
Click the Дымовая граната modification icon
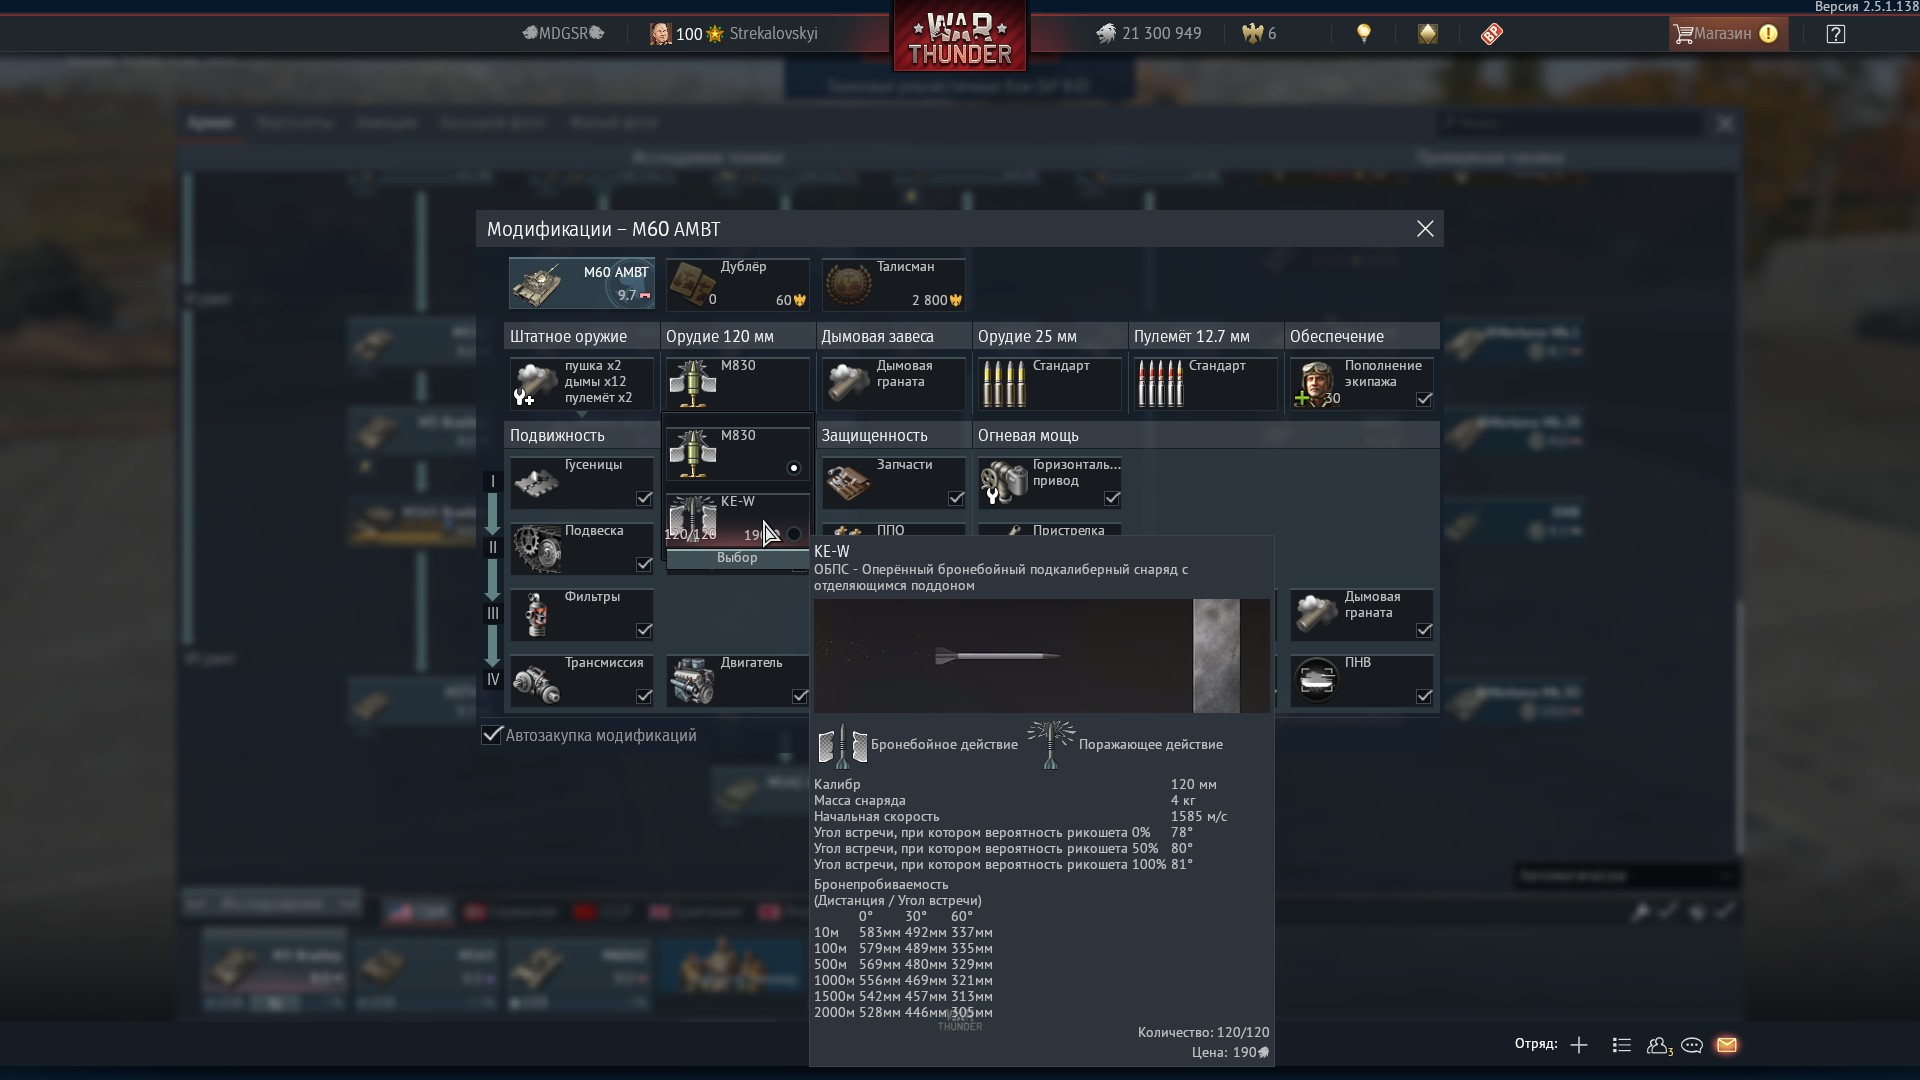coord(1316,615)
